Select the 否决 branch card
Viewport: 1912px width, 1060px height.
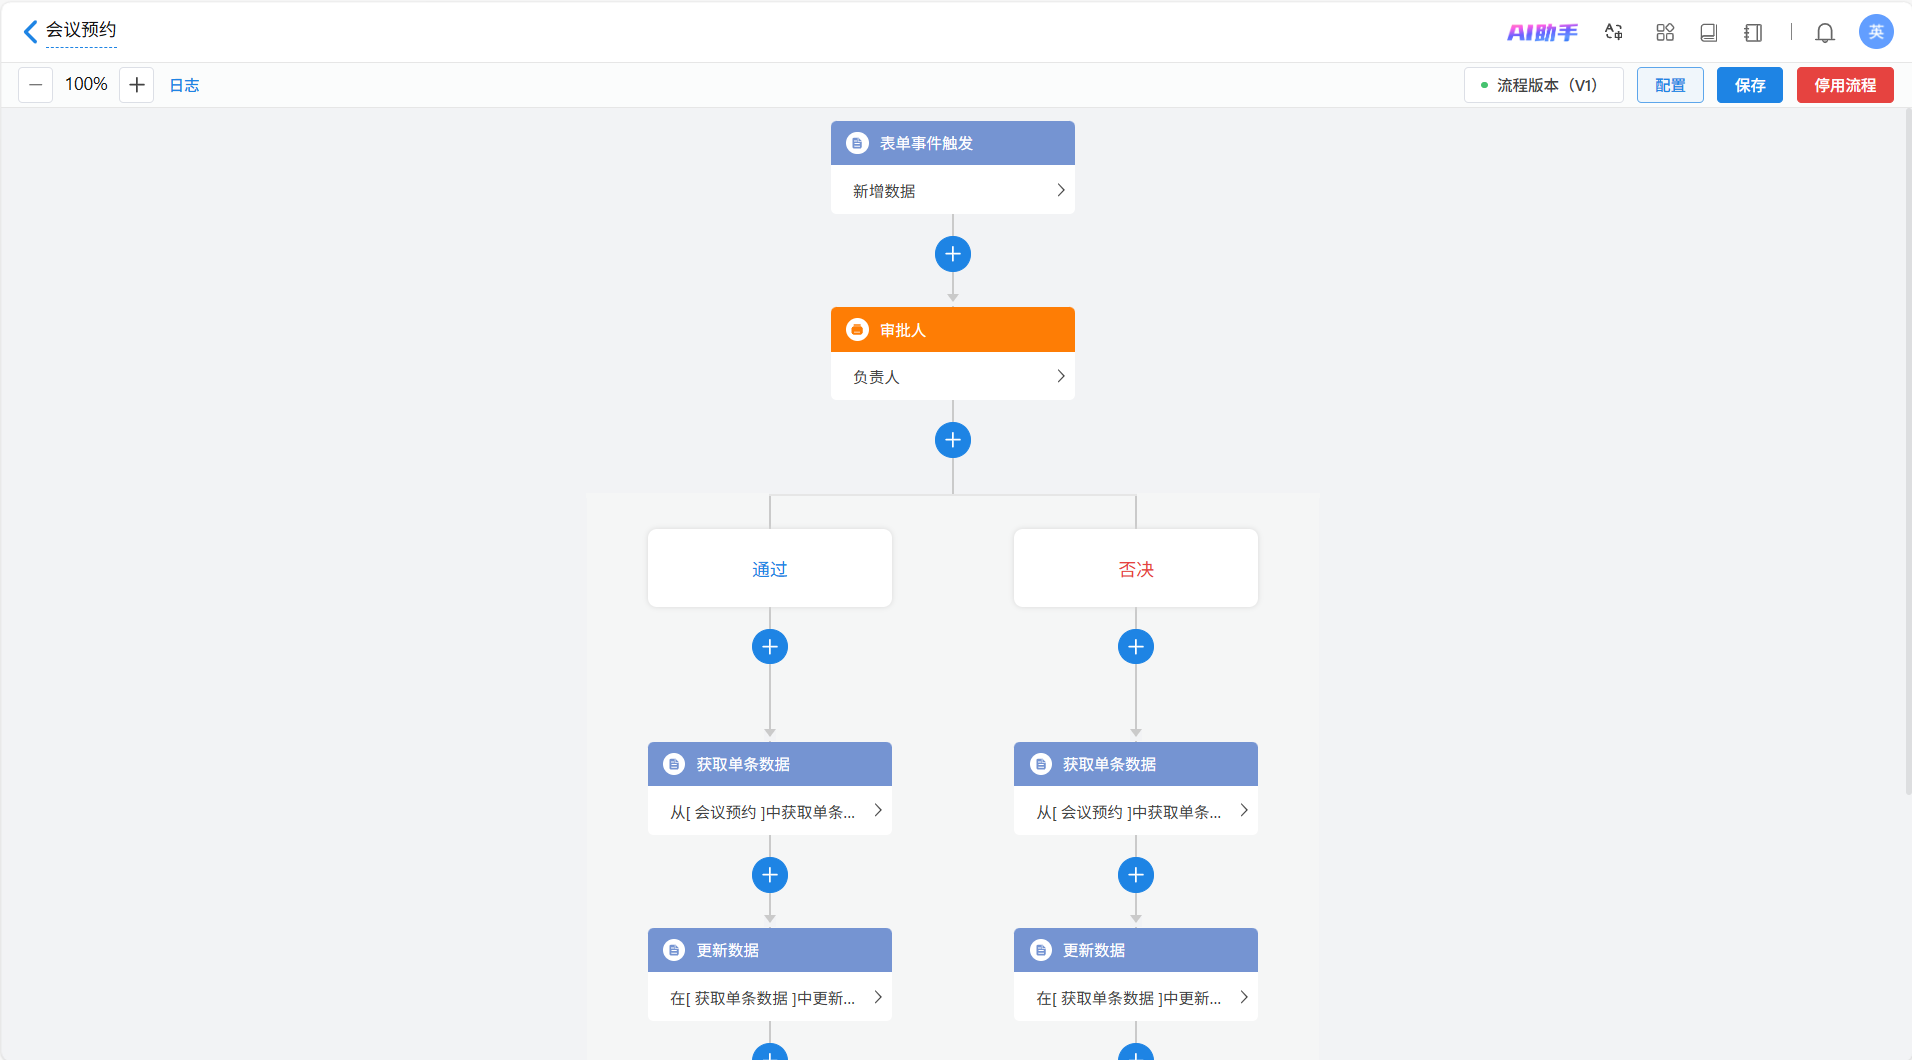click(1136, 568)
